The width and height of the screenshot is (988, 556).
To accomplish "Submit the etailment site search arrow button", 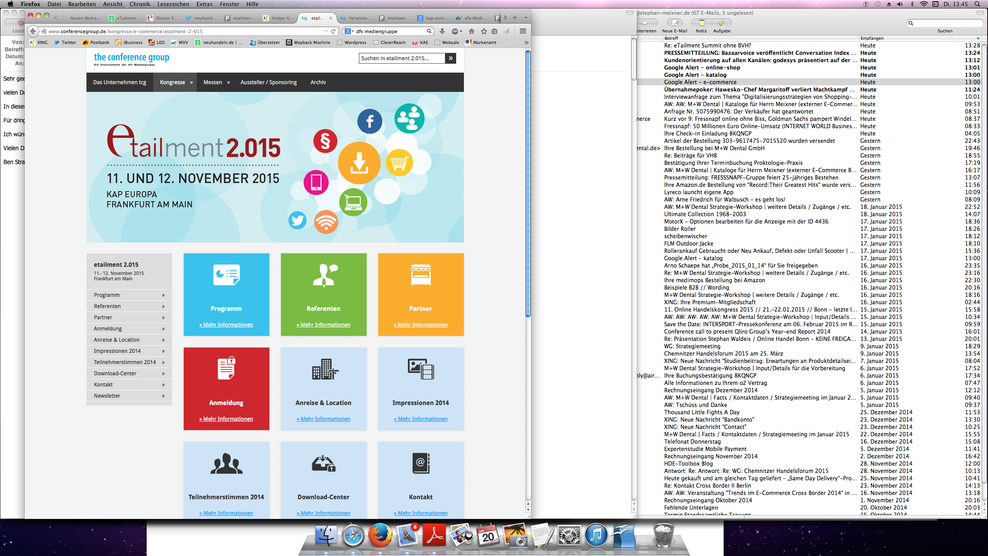I will [451, 58].
